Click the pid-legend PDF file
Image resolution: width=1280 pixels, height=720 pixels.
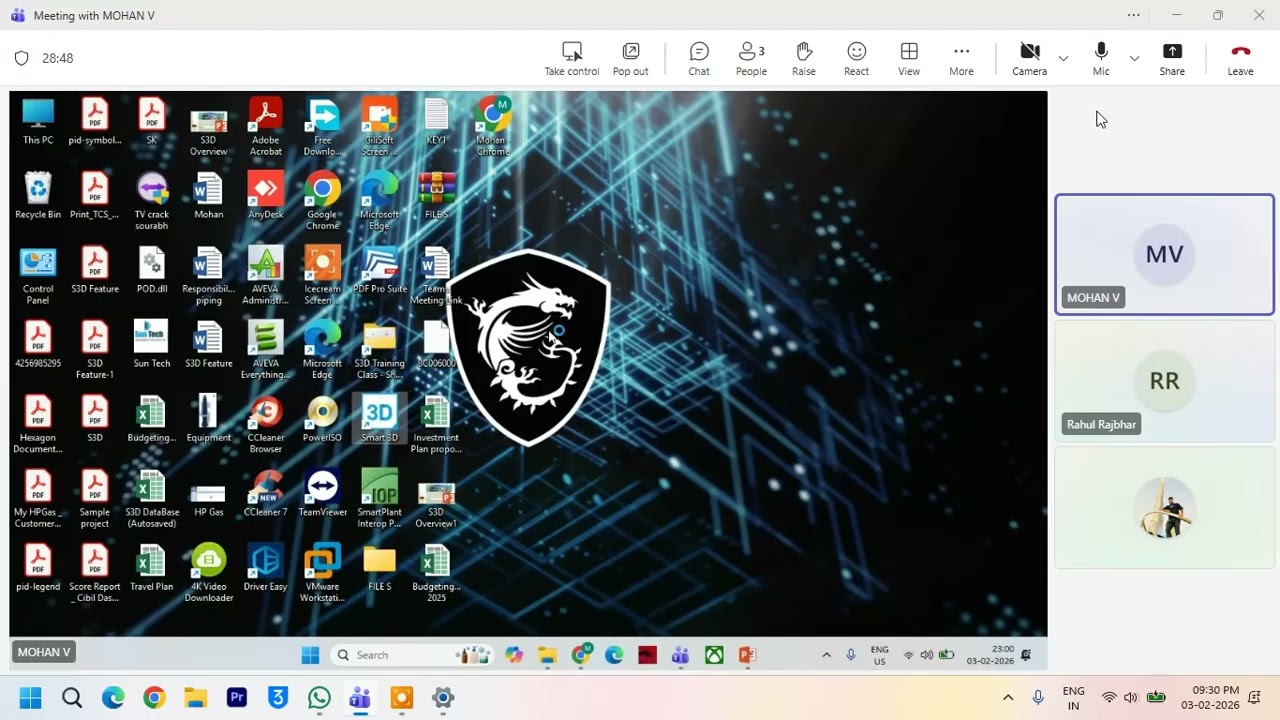[x=38, y=567]
